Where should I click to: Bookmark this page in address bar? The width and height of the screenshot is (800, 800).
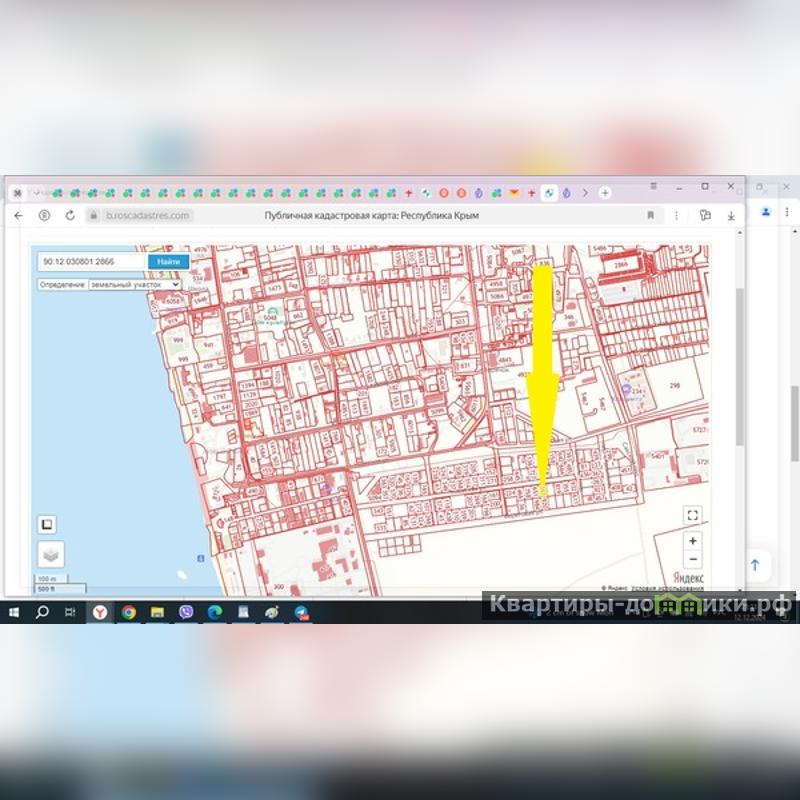650,215
